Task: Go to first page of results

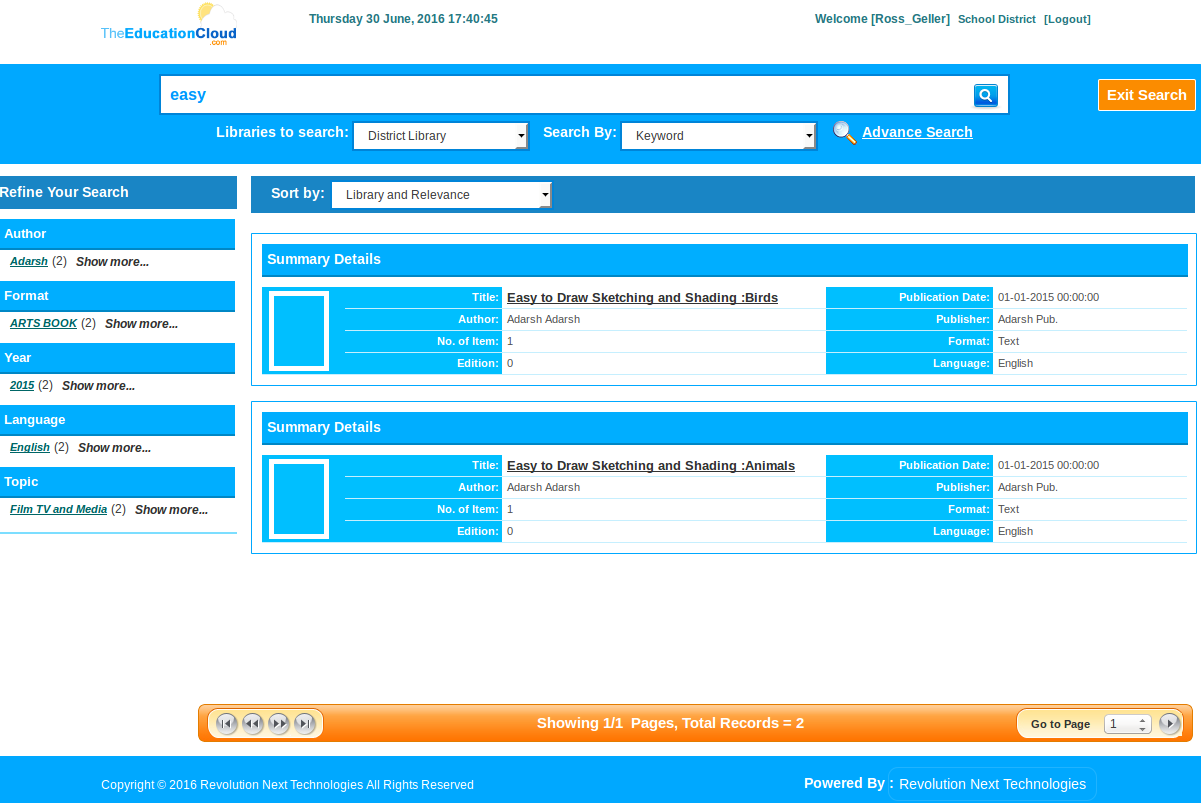Action: (227, 723)
